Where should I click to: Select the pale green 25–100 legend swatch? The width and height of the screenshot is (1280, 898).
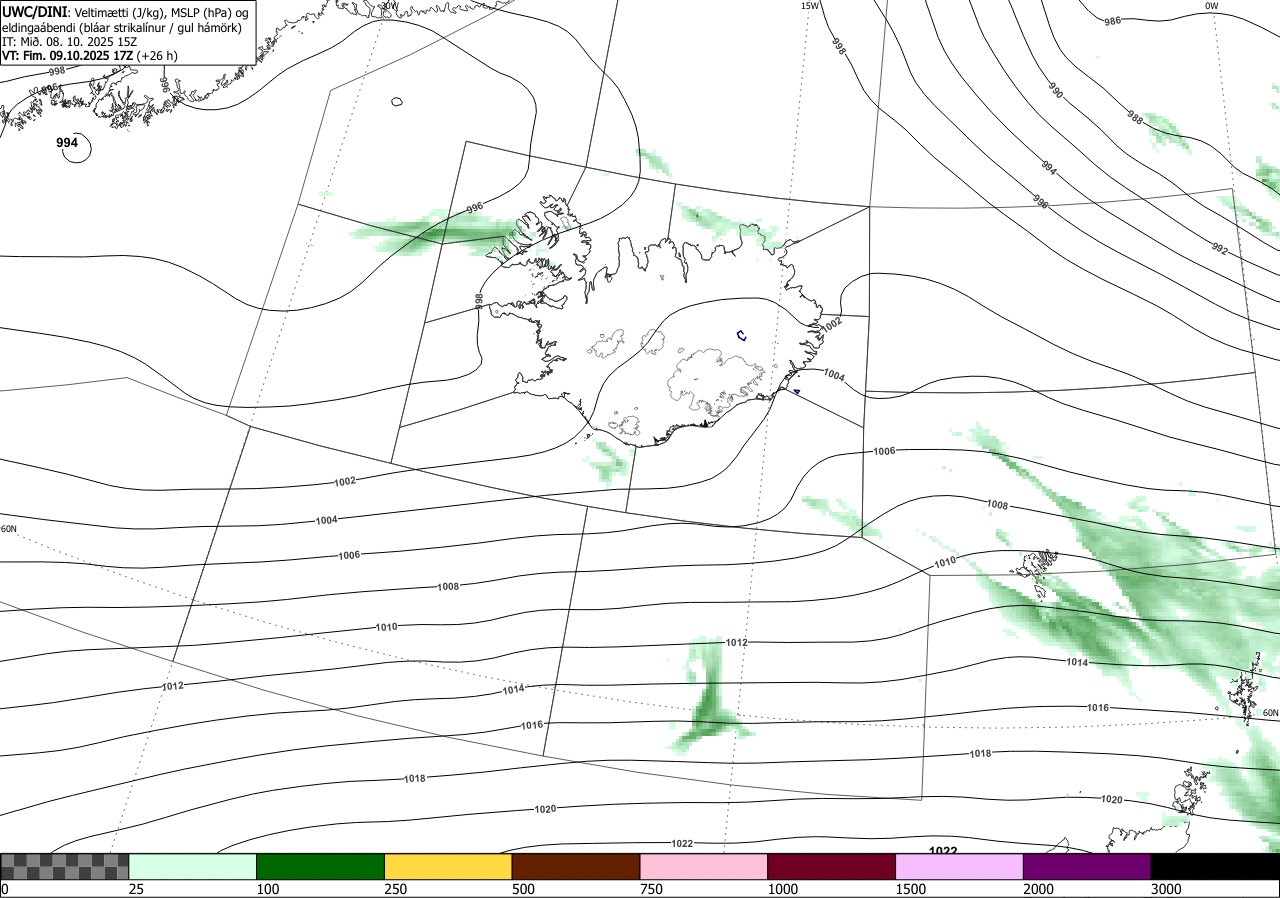tap(193, 866)
